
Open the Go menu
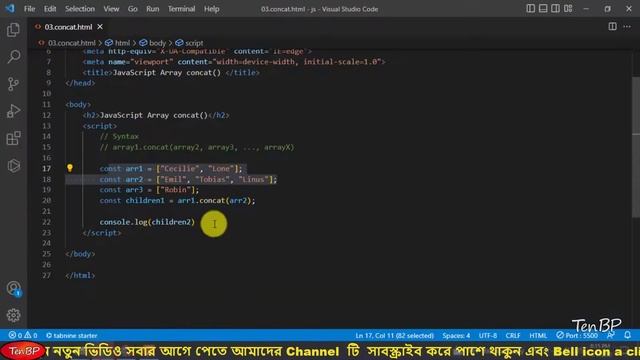point(133,9)
